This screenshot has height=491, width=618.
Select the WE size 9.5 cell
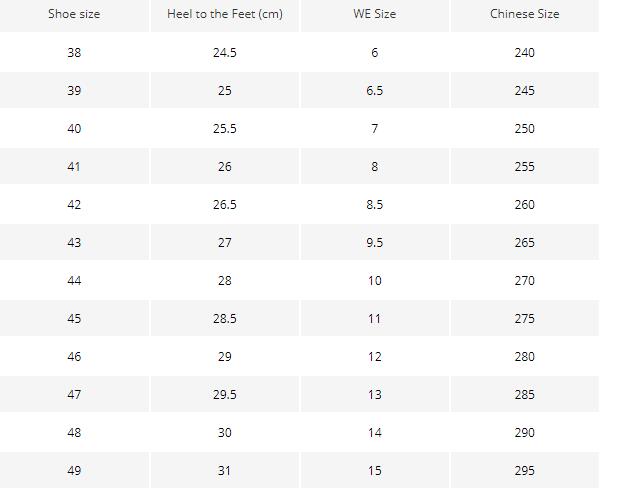[375, 242]
